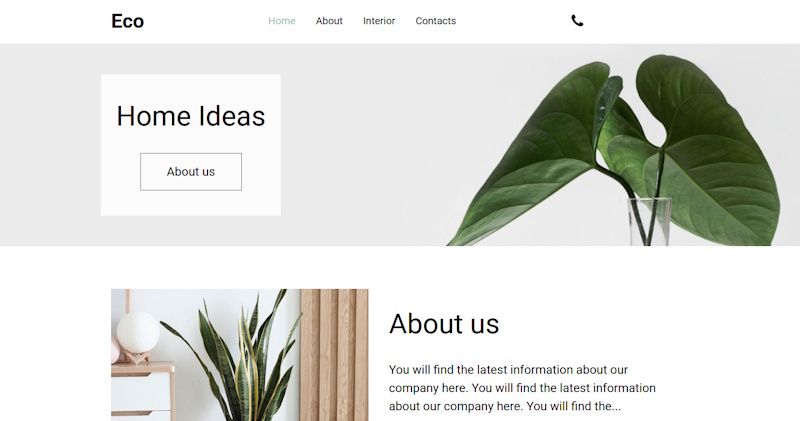Select the large green leaves hero image
Image resolution: width=800 pixels, height=421 pixels.
(x=612, y=150)
